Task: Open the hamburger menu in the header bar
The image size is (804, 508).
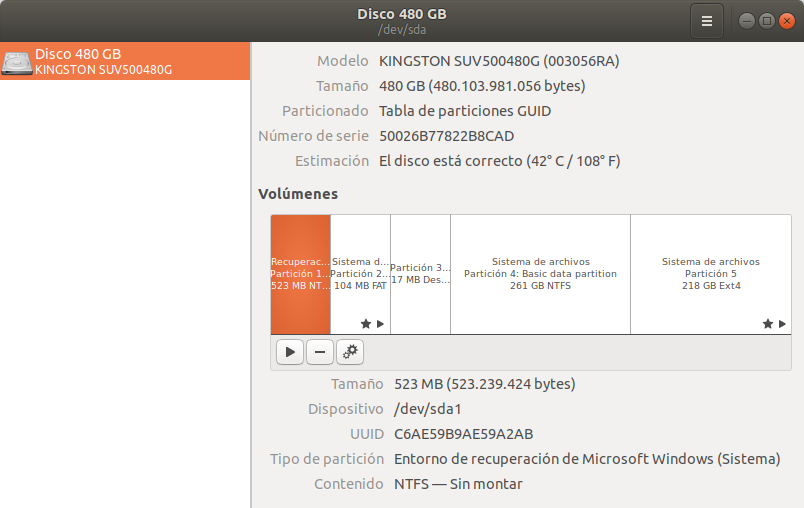Action: pyautogui.click(x=706, y=21)
